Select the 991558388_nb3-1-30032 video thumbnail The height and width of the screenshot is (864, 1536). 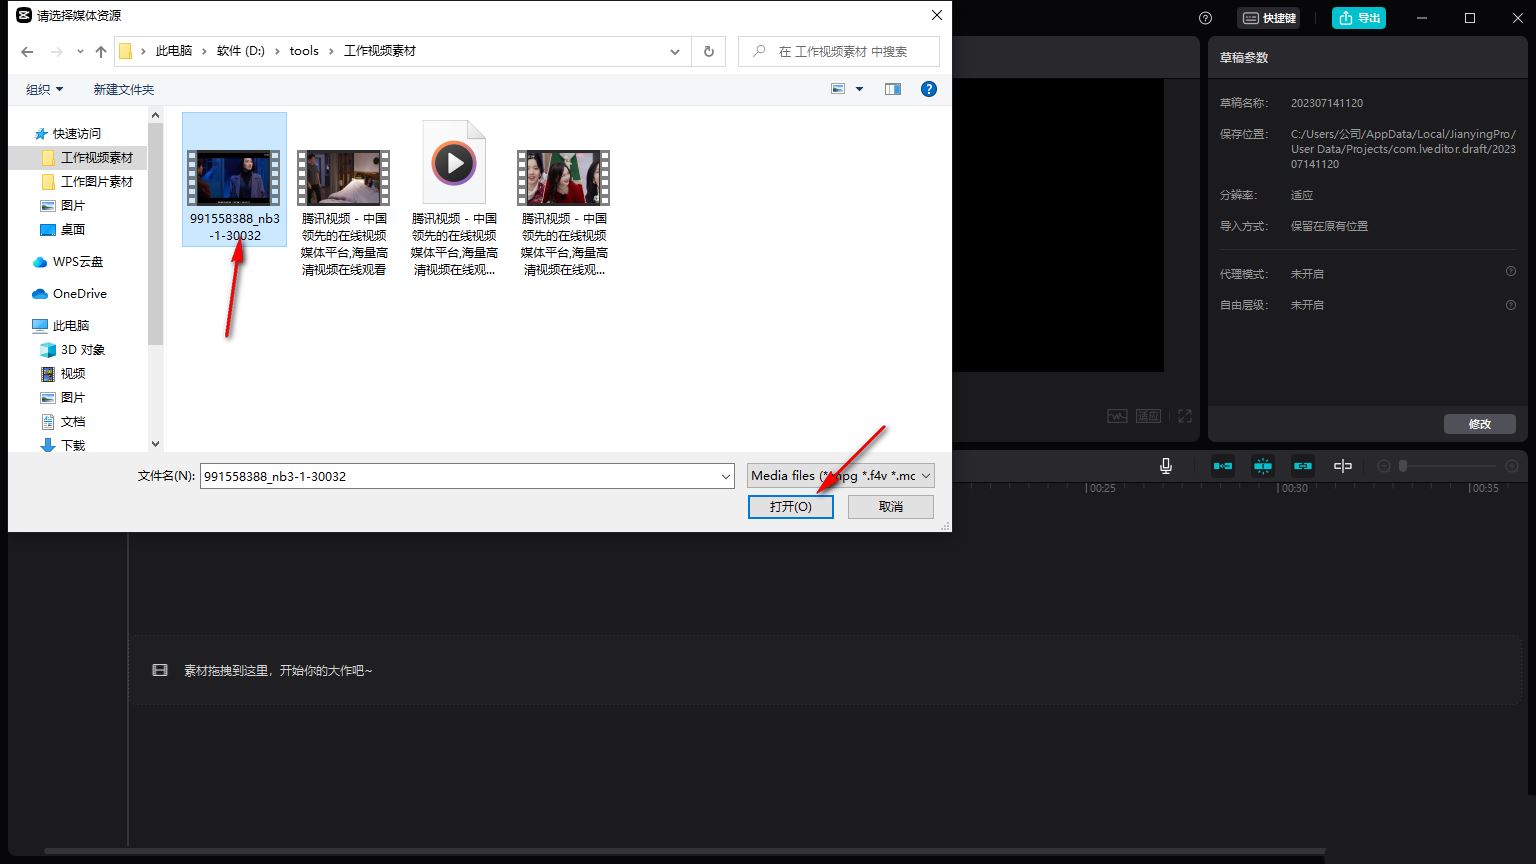235,180
